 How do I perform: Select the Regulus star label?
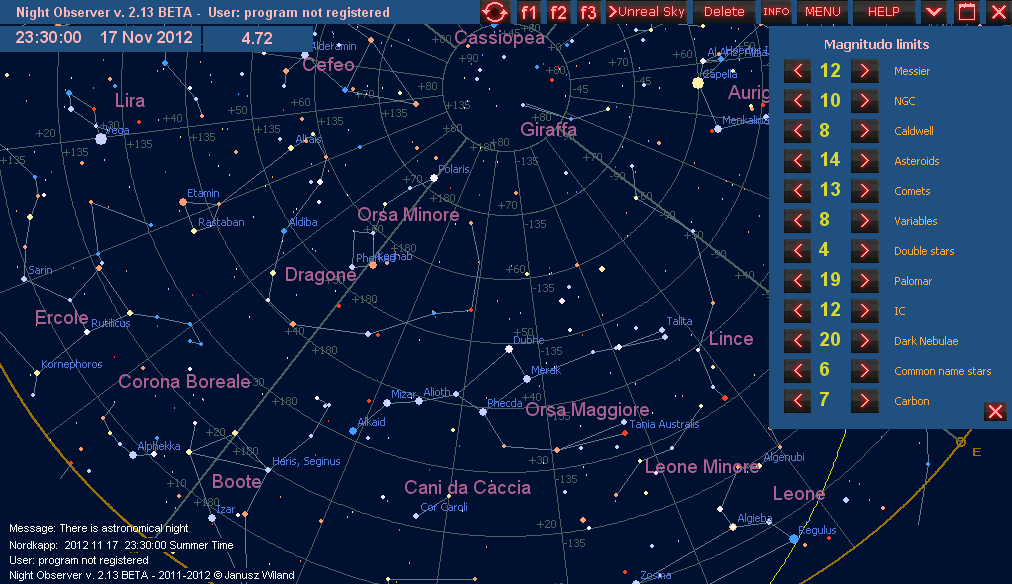point(817,530)
